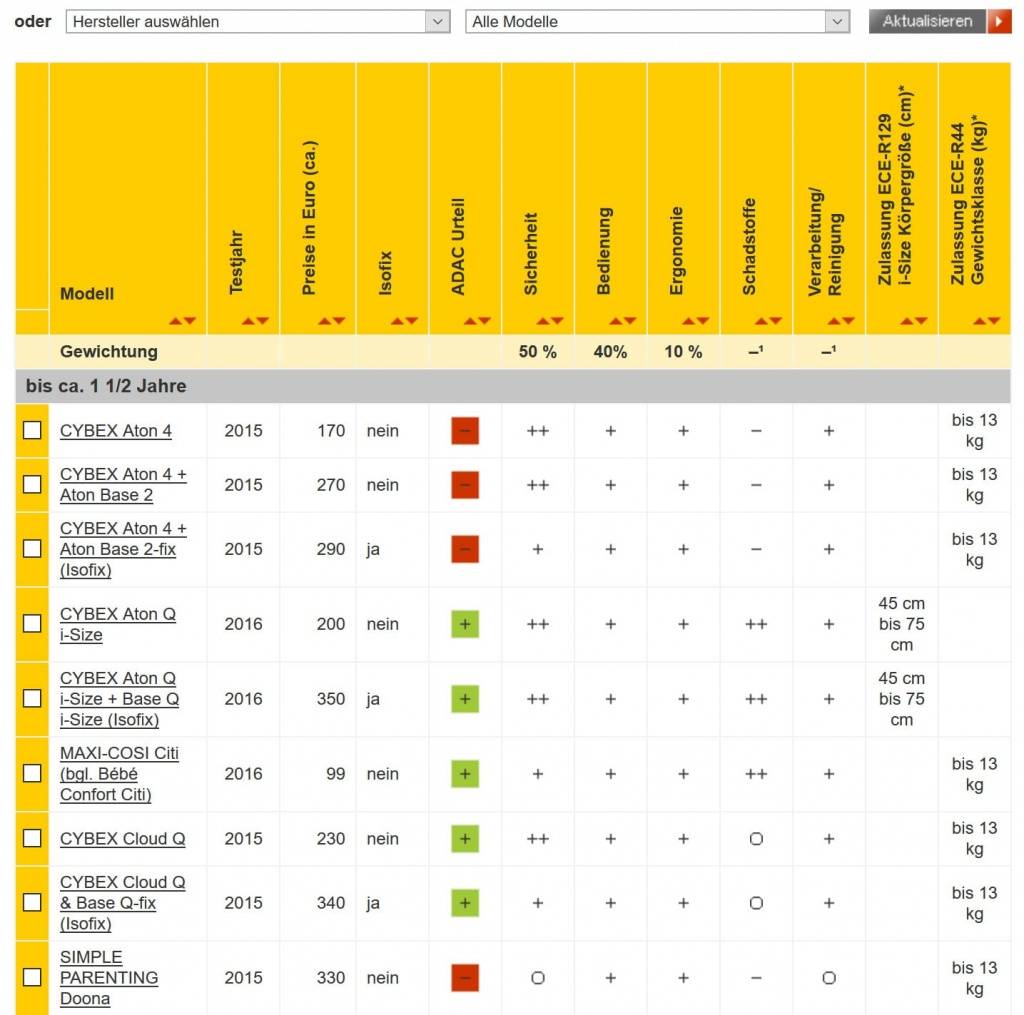Sort Modell column with the down arrow

(189, 321)
